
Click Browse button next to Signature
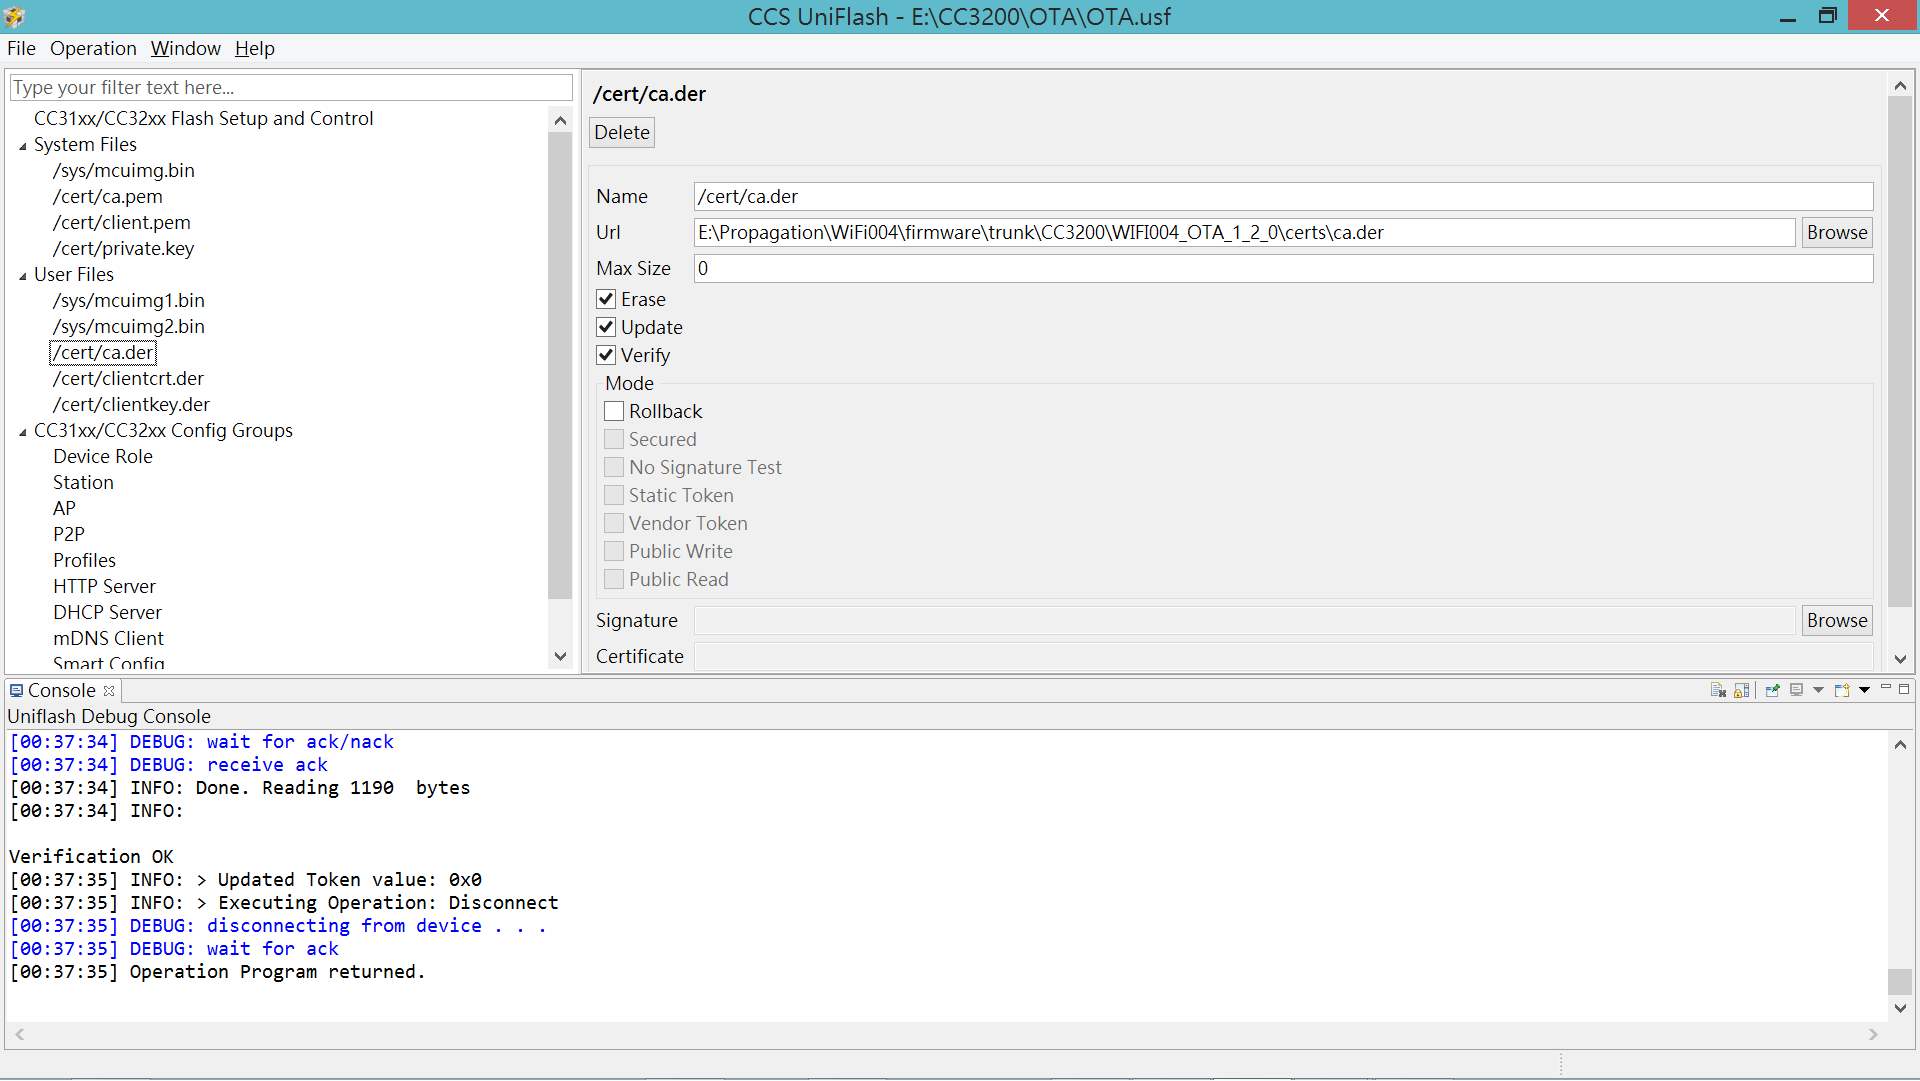(x=1836, y=620)
